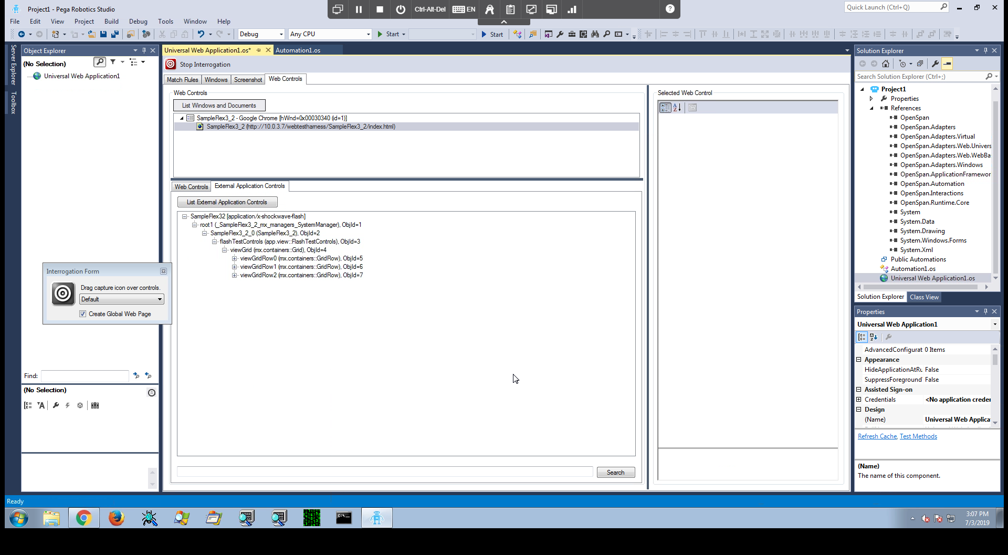The height and width of the screenshot is (555, 1008).
Task: Switch to the Match Rules tab
Action: point(183,79)
